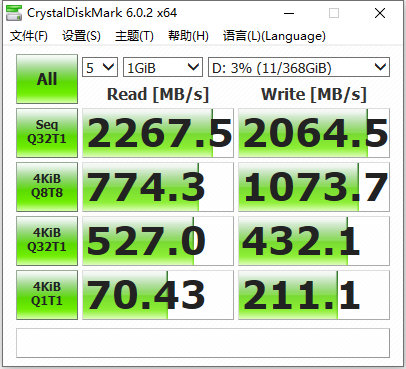Image resolution: width=406 pixels, height=369 pixels.
Task: Open the 设置(S) menu
Action: 81,36
